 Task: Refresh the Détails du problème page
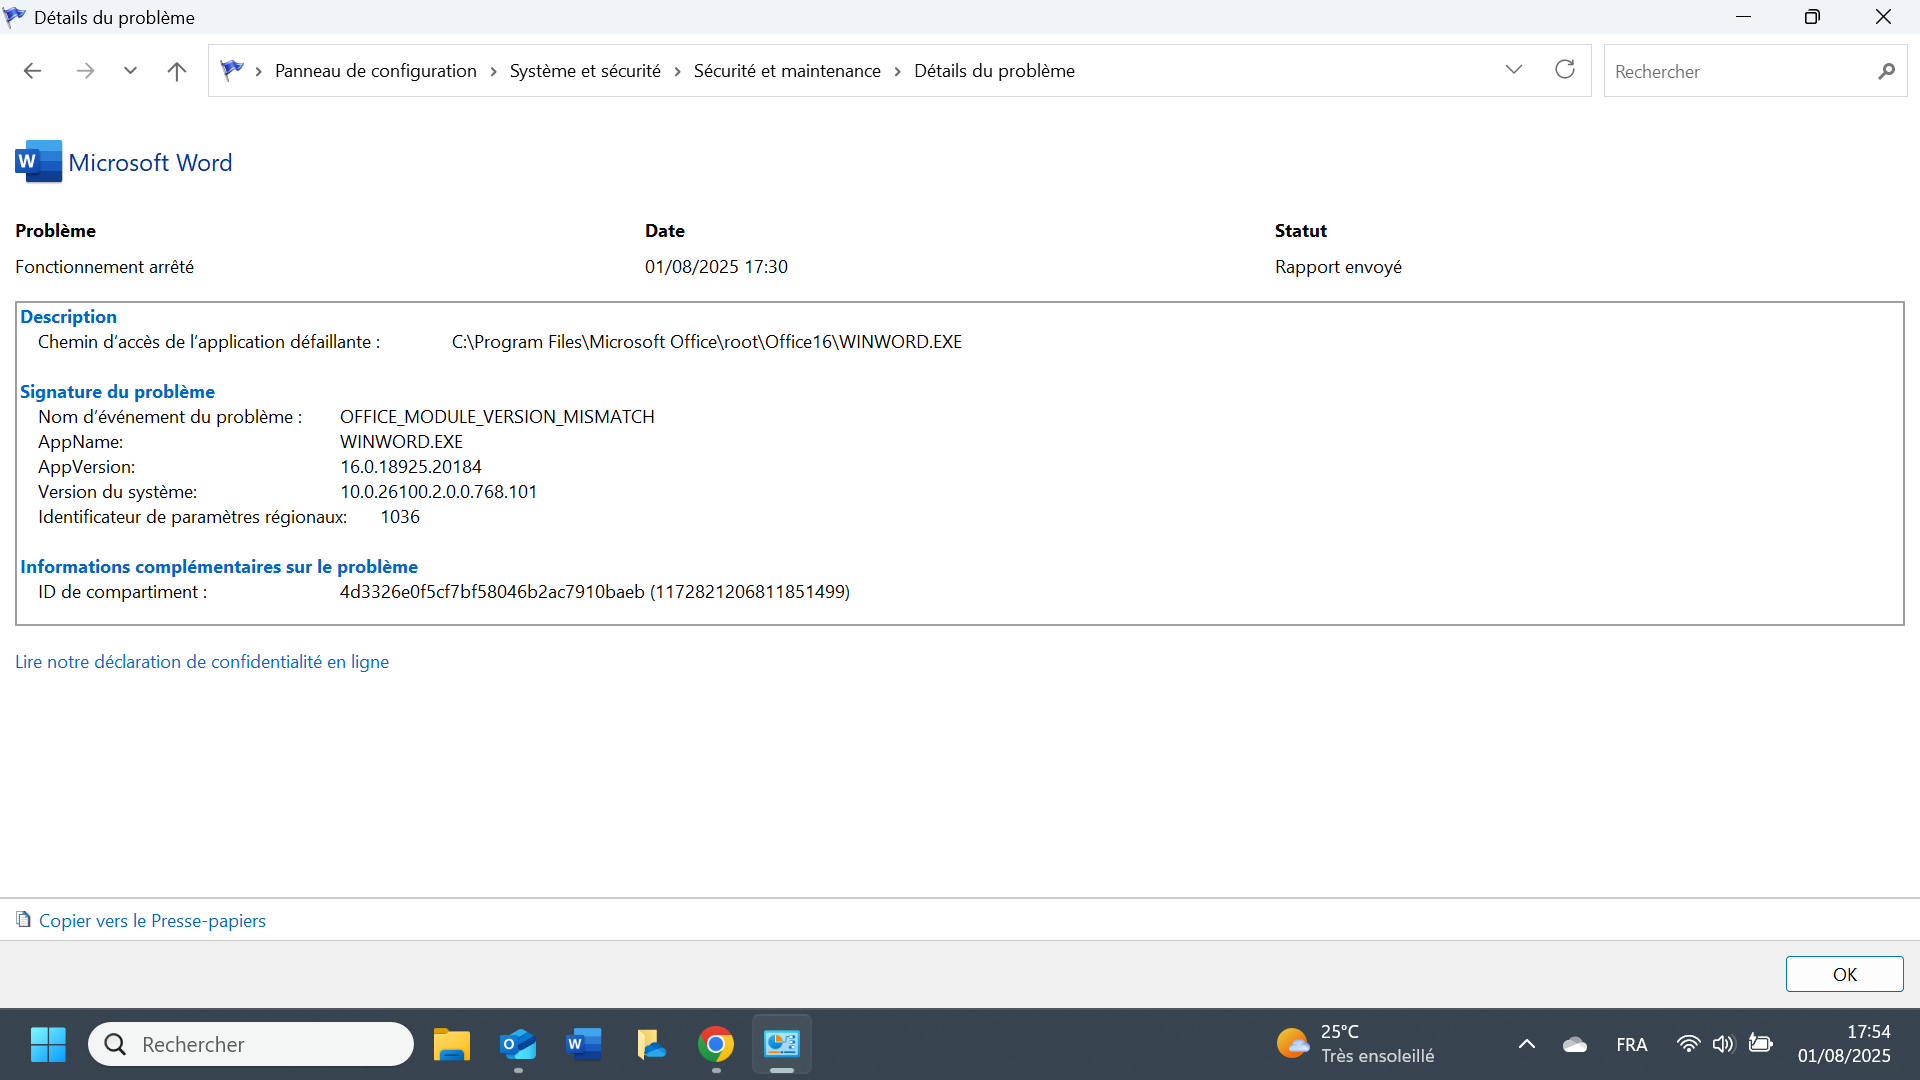coord(1565,70)
